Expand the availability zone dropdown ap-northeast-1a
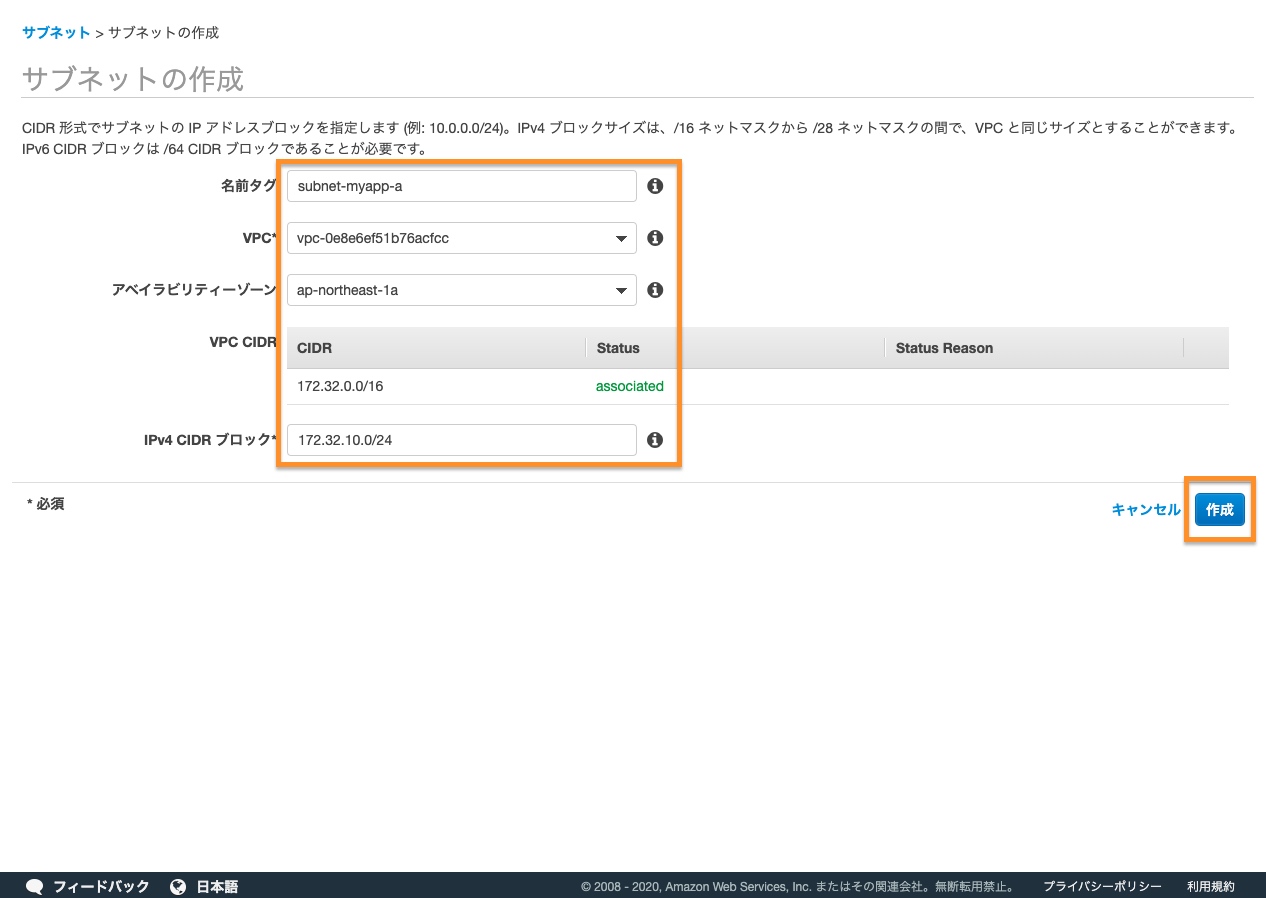The width and height of the screenshot is (1266, 898). (x=461, y=290)
